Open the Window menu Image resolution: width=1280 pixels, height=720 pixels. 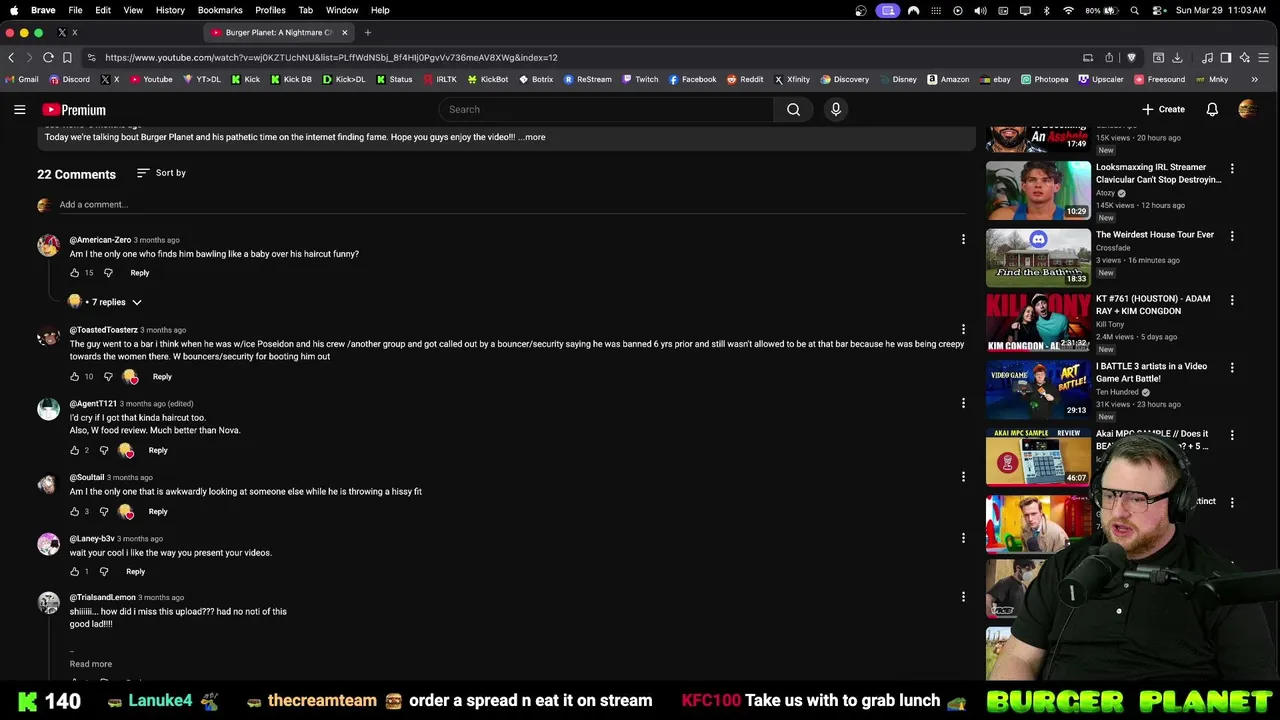342,10
